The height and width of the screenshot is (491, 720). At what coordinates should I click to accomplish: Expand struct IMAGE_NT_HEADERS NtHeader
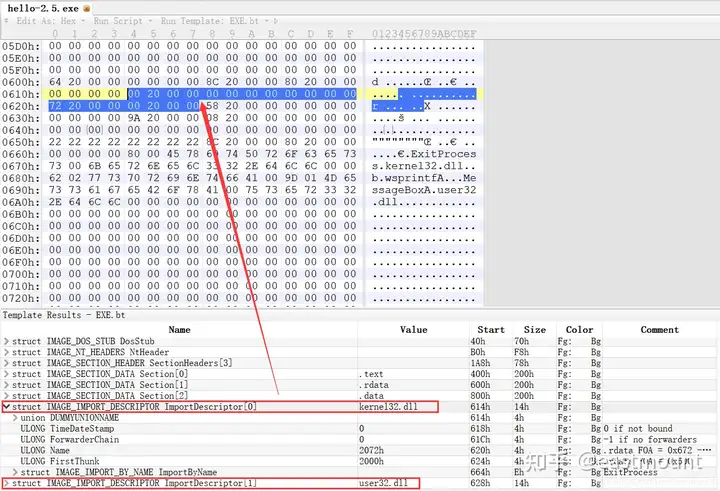pyautogui.click(x=6, y=352)
